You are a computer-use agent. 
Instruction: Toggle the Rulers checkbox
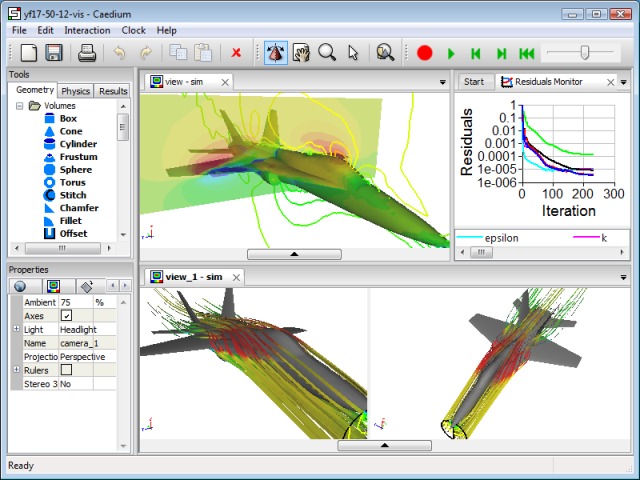tap(66, 370)
